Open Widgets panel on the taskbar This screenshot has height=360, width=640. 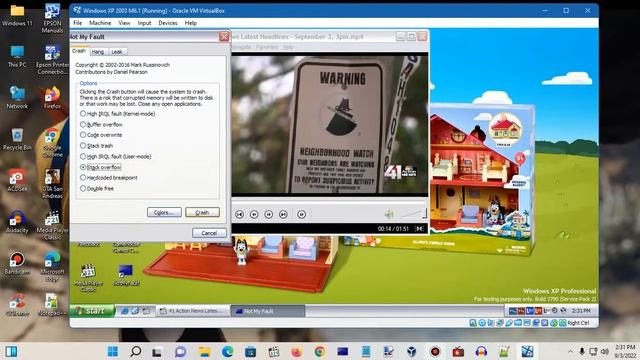coord(11,351)
